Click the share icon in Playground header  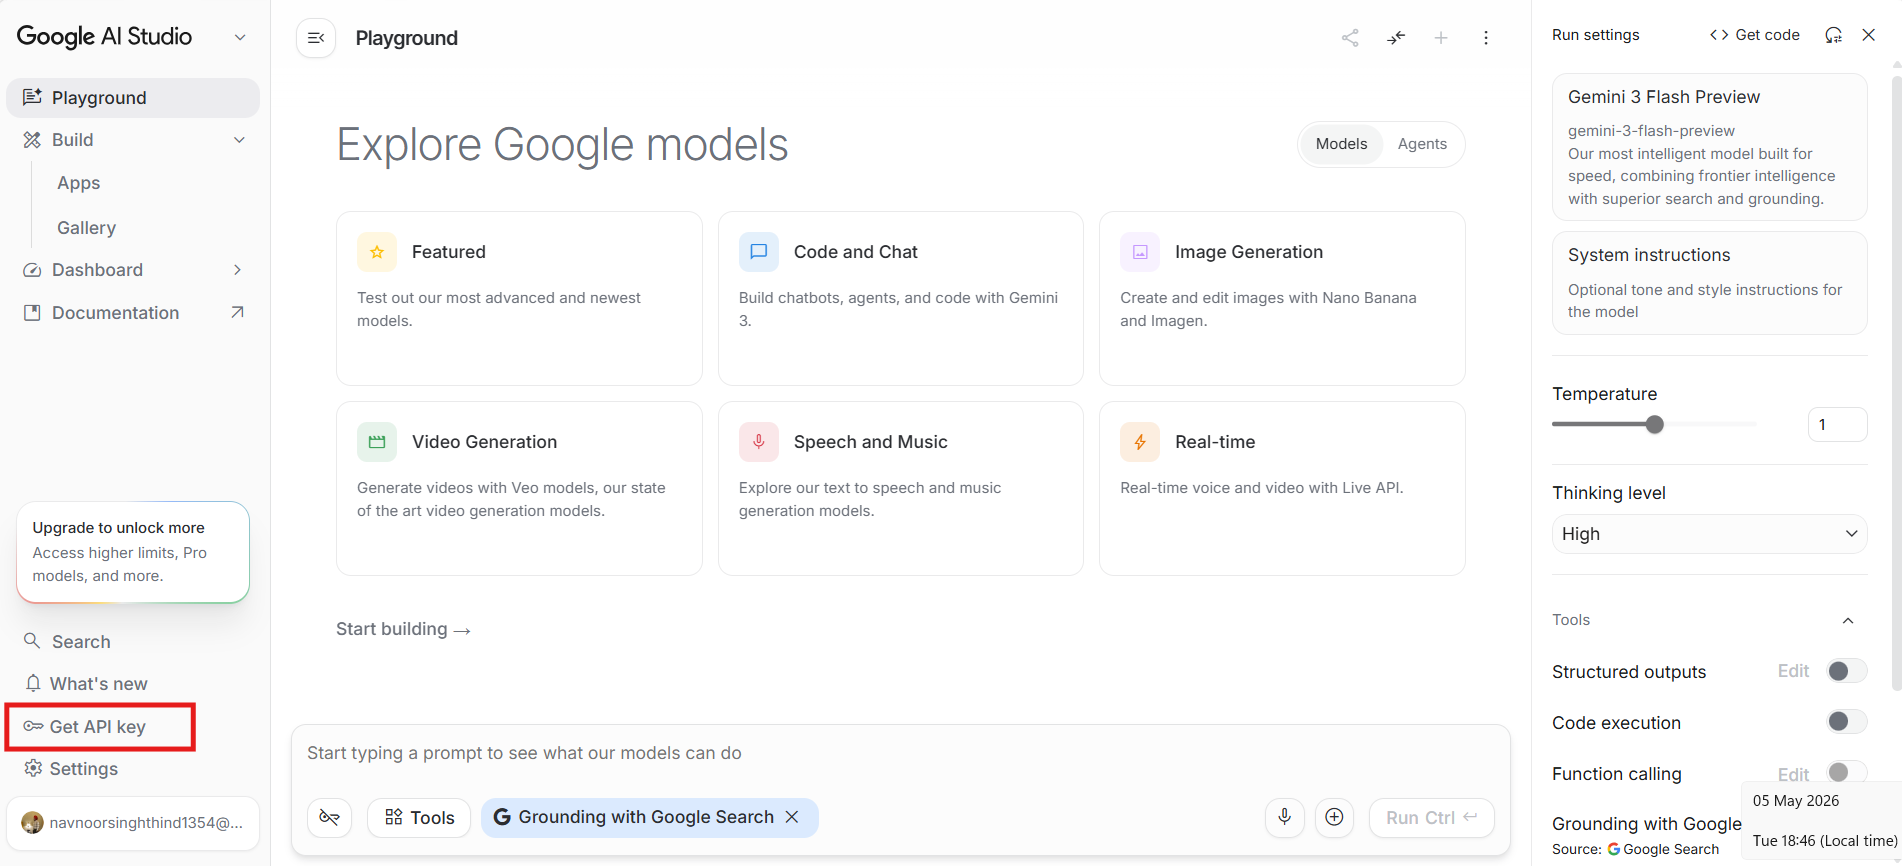click(1350, 38)
